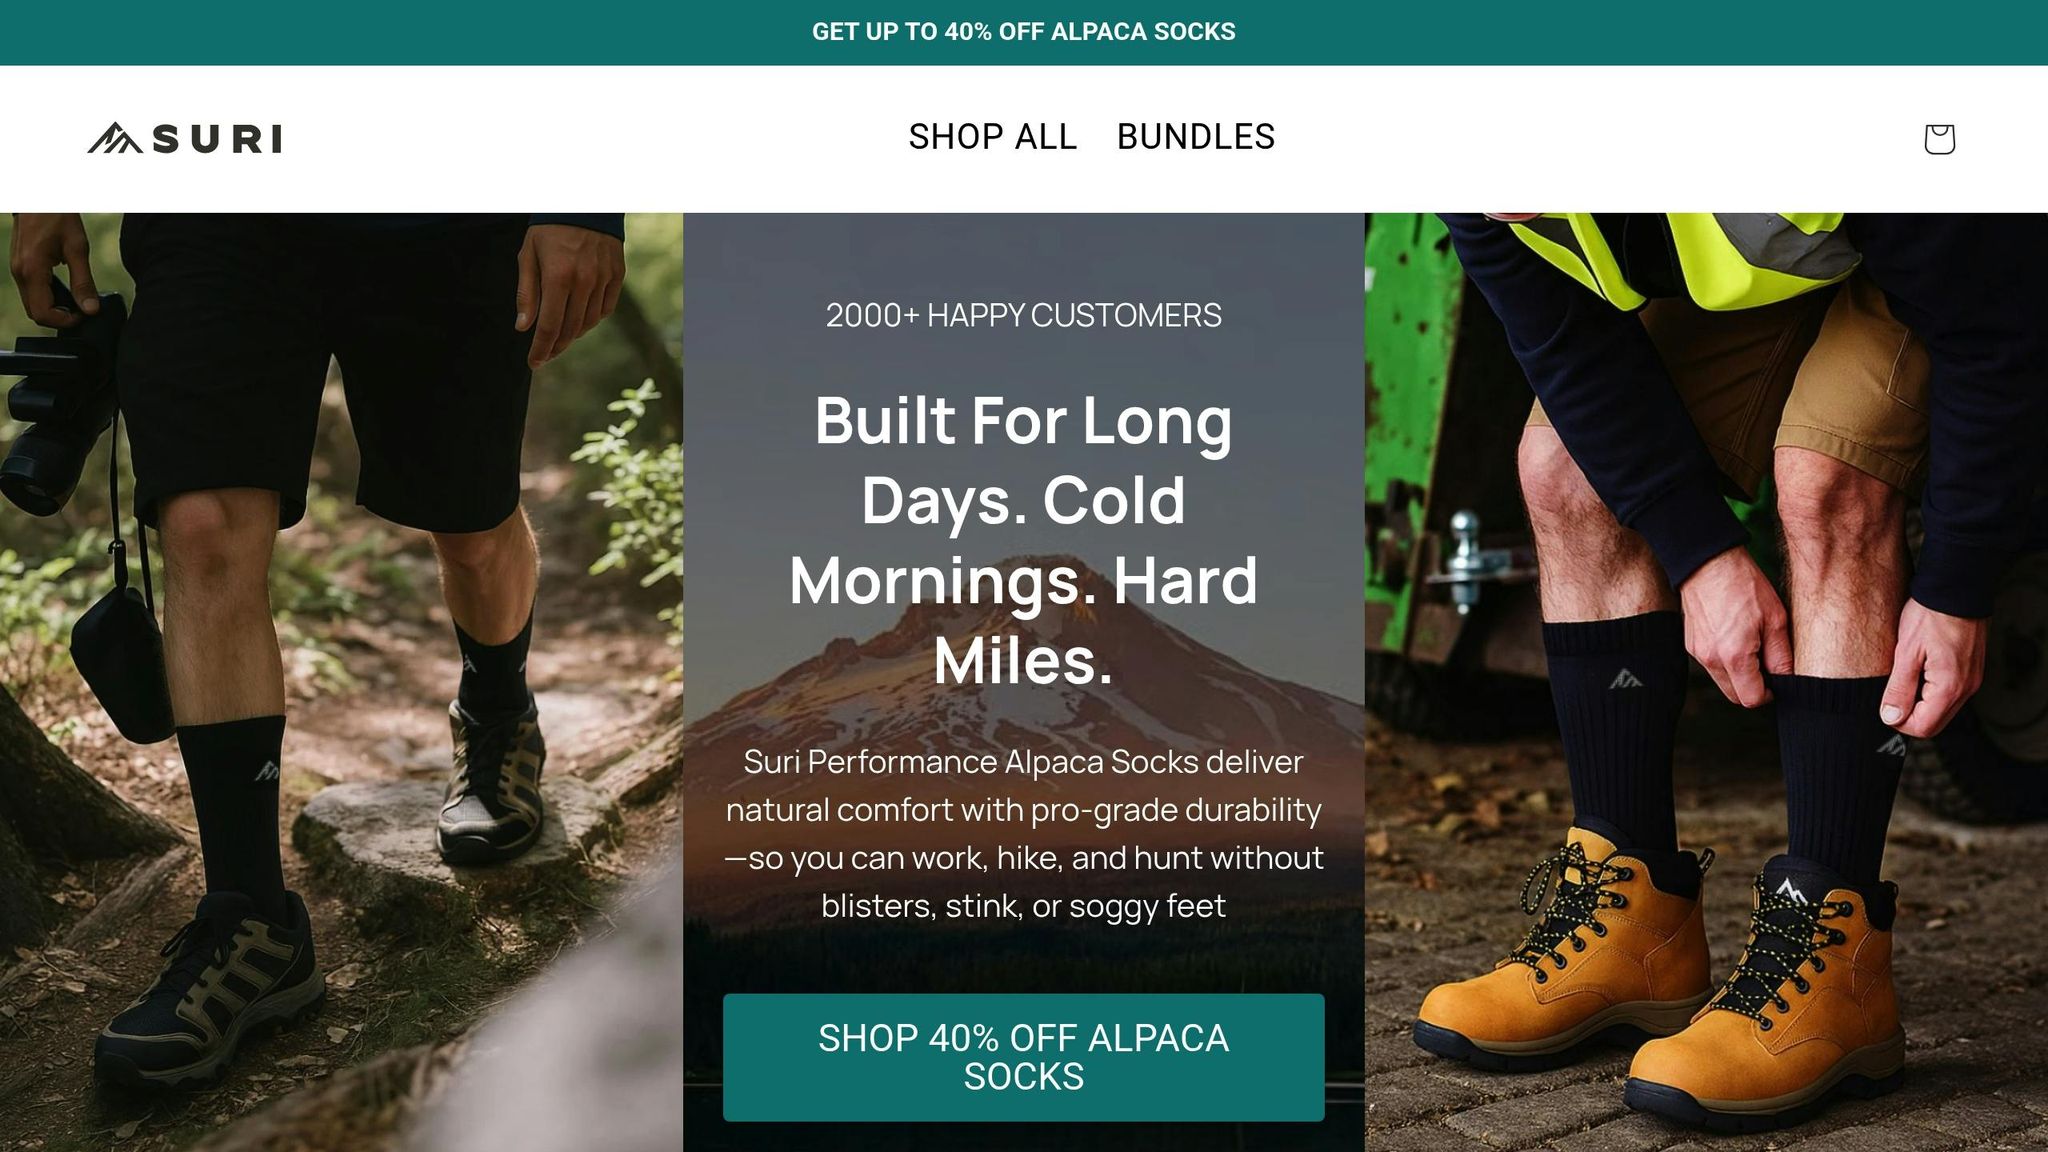Click the Built For Long Days headline

[1024, 540]
